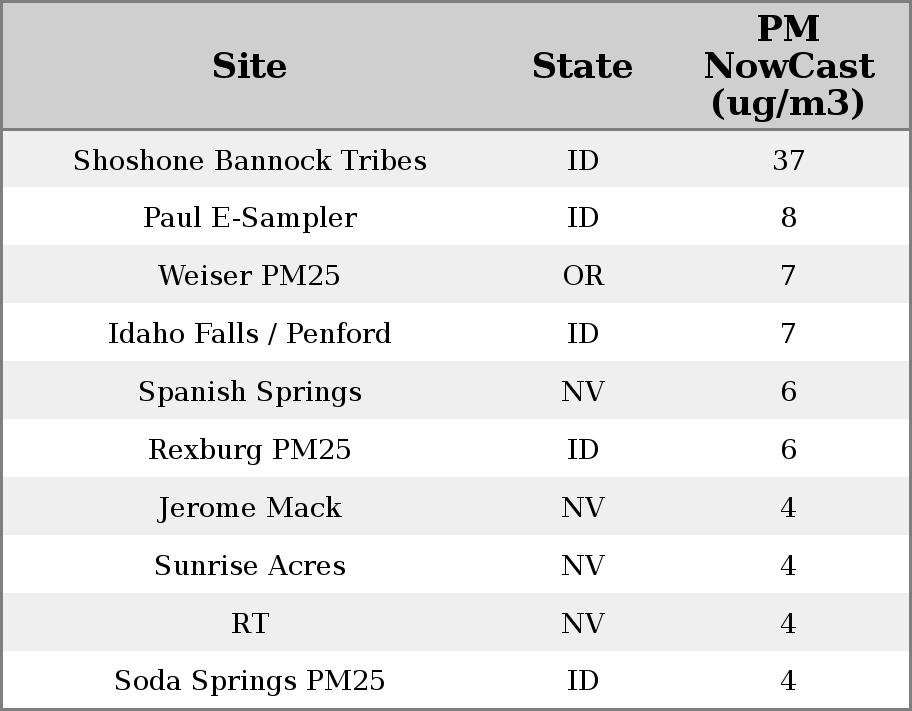Select the Spanish Springs site cell
912x711 pixels.
pyautogui.click(x=250, y=392)
